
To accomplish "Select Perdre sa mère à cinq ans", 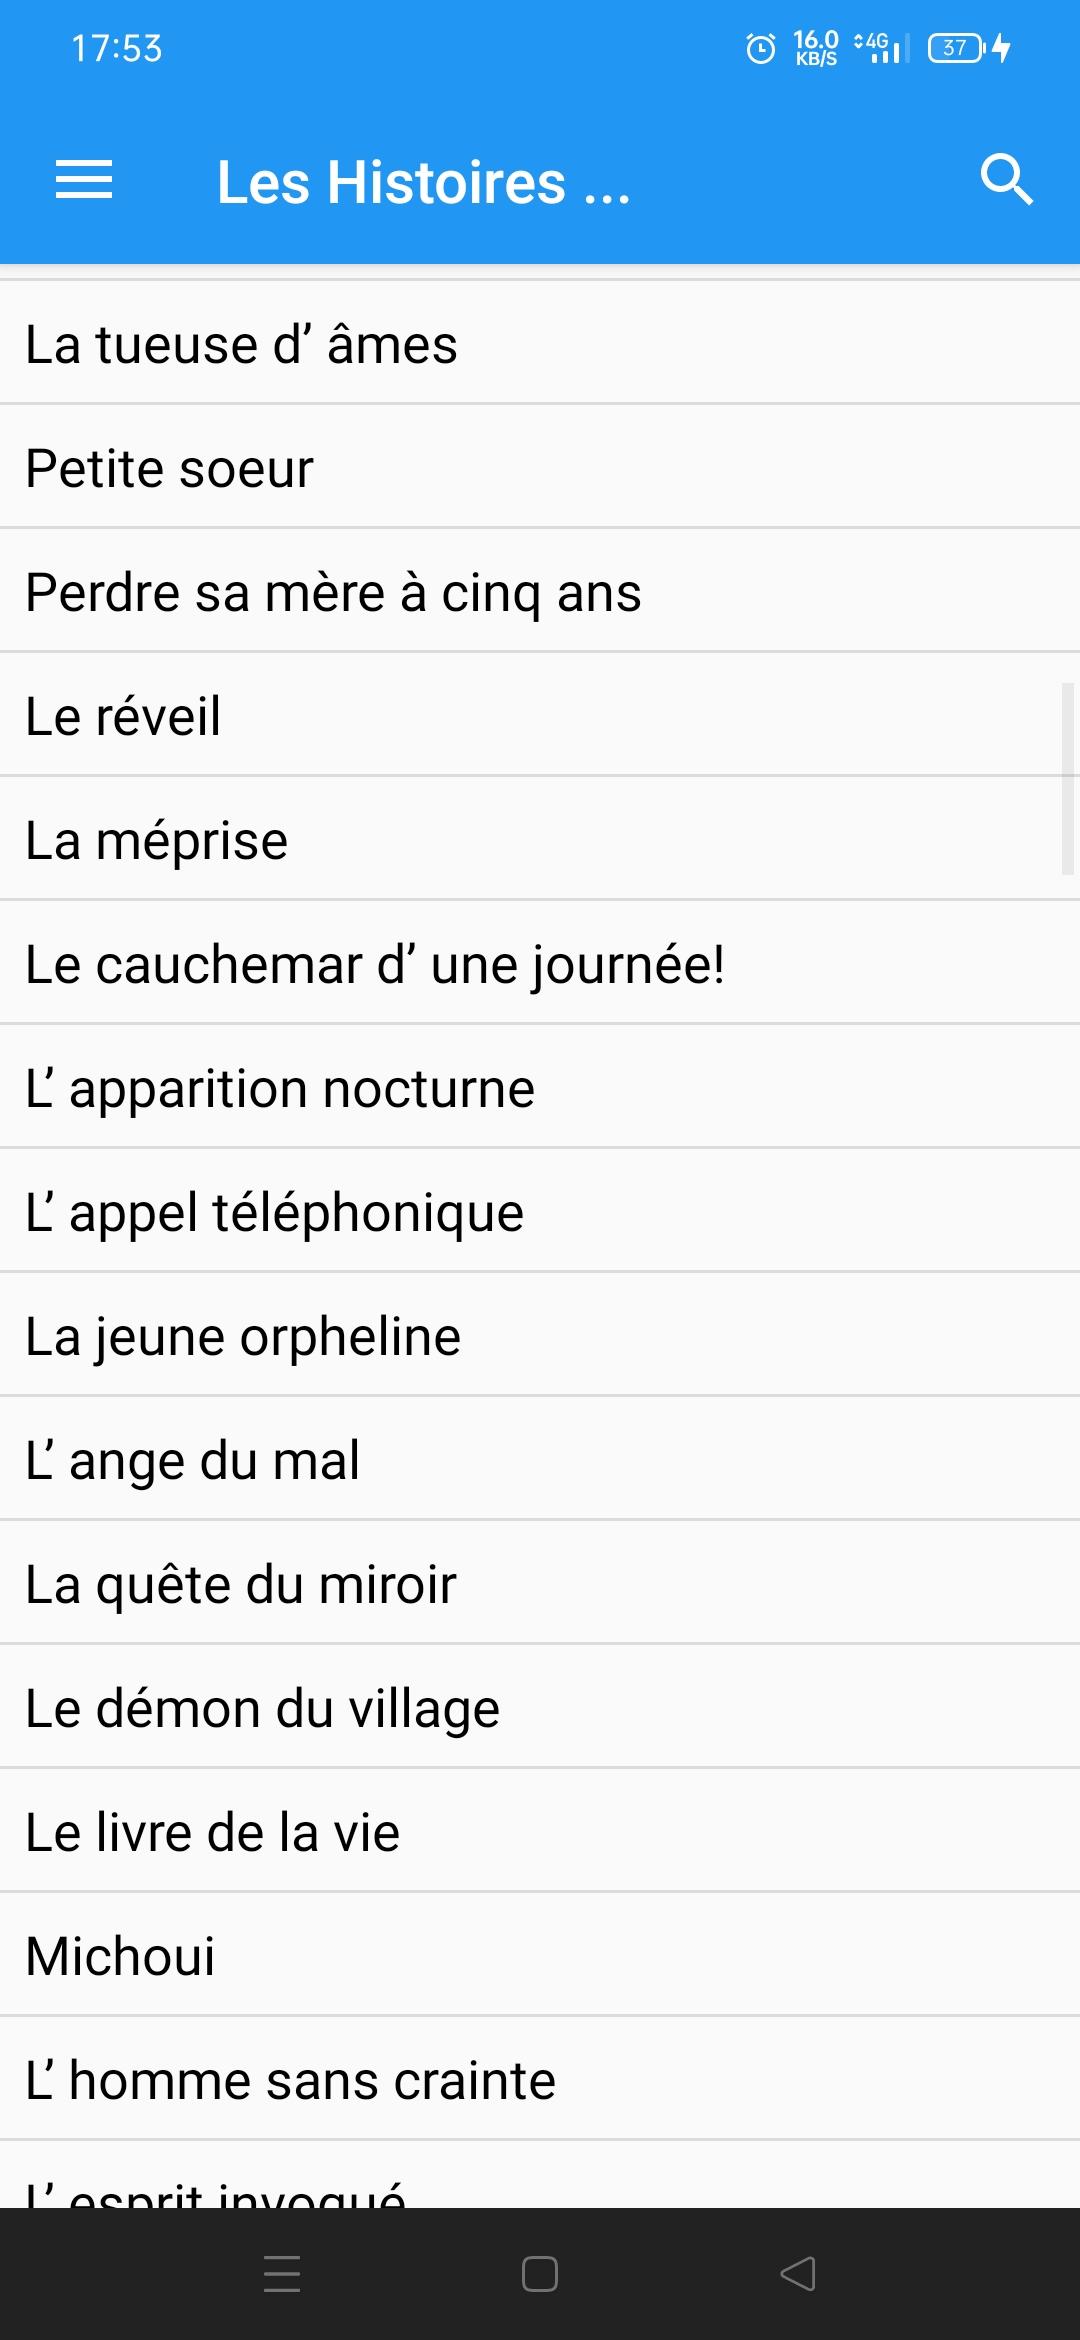I will (x=540, y=591).
